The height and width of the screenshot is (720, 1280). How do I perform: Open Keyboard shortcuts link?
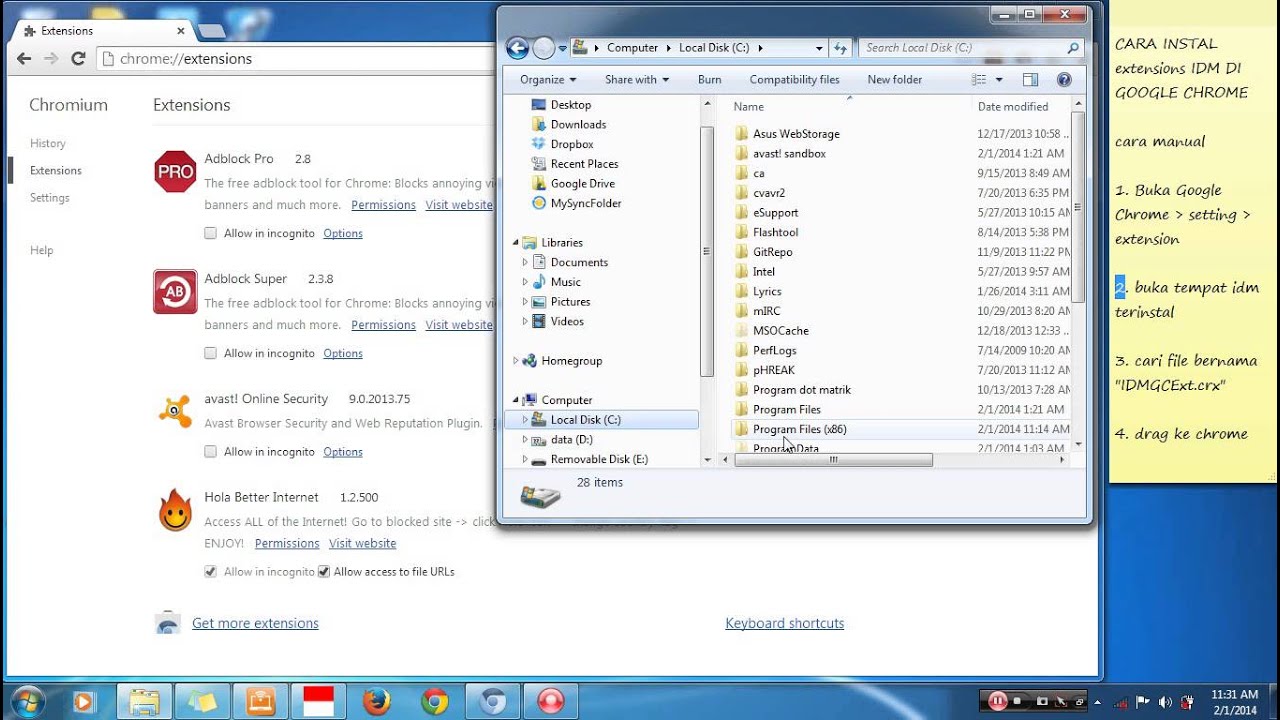785,623
